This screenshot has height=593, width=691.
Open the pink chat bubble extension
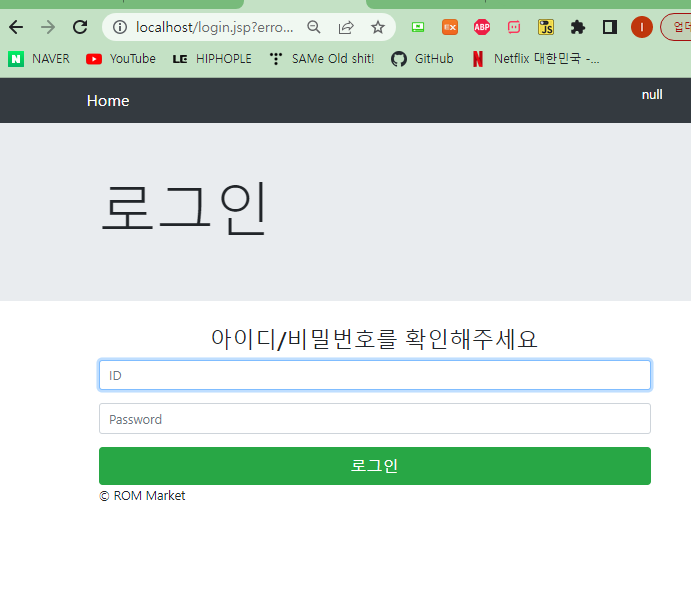click(x=514, y=27)
